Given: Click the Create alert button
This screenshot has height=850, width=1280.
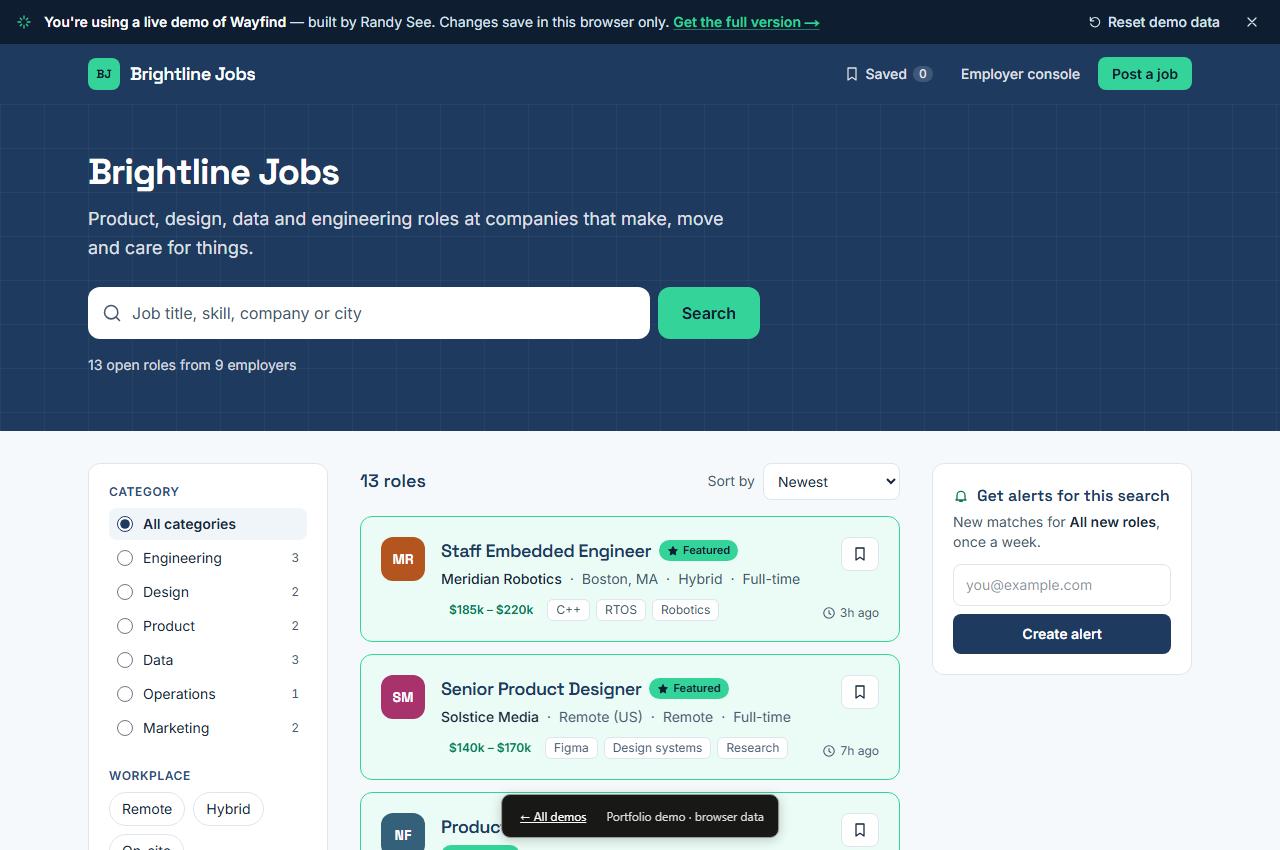Looking at the screenshot, I should (x=1062, y=634).
